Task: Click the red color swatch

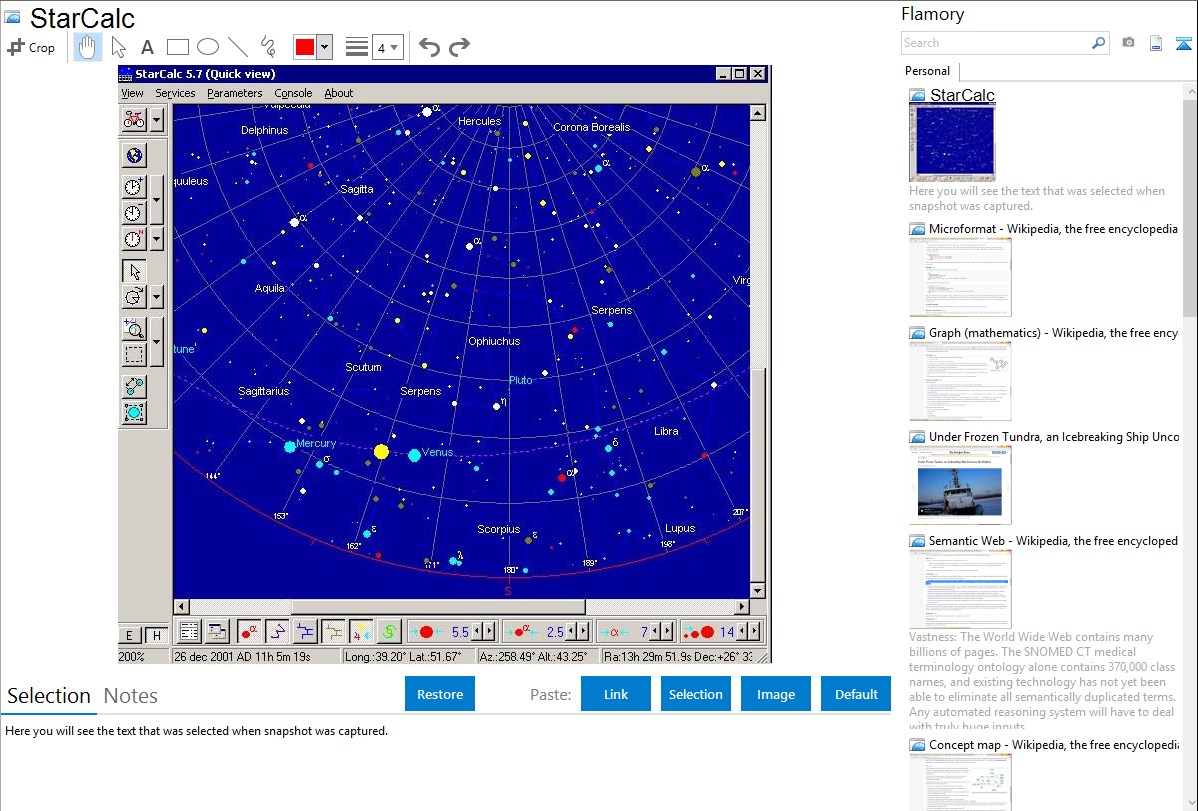Action: coord(304,47)
